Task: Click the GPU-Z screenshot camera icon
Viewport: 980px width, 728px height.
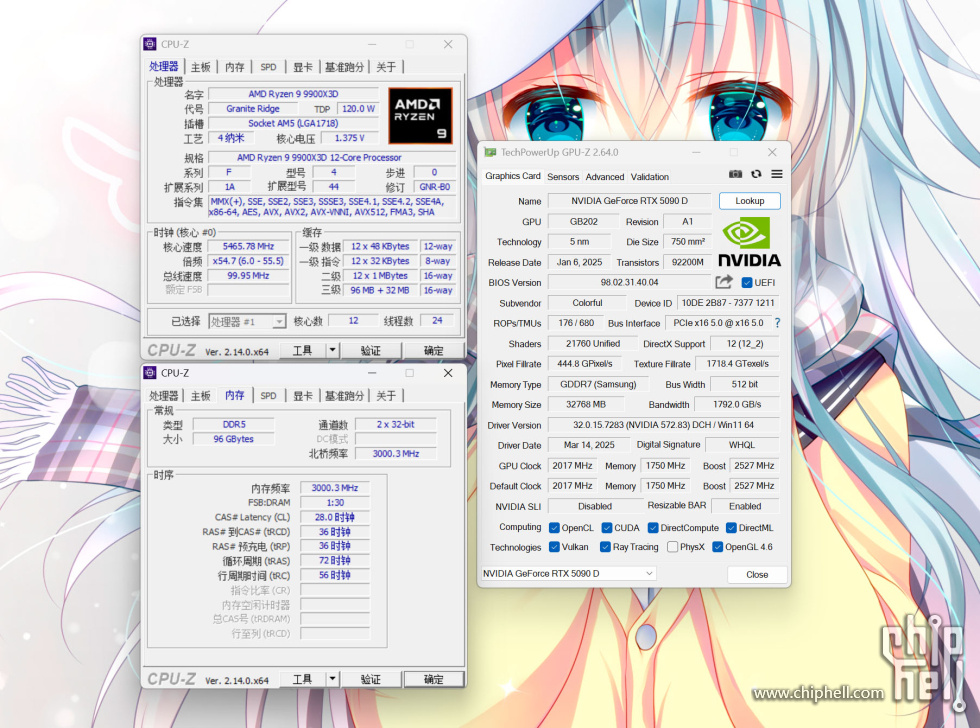Action: point(735,174)
